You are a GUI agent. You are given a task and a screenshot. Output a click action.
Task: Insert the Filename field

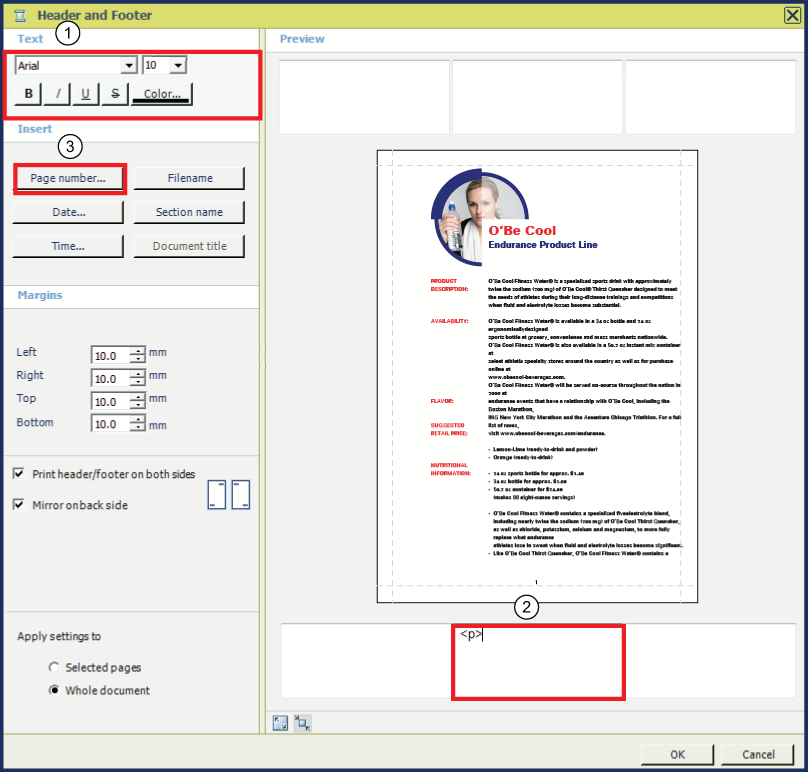pos(189,178)
